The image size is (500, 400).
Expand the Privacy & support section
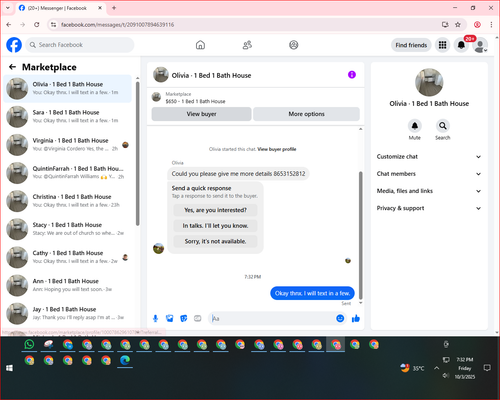429,208
